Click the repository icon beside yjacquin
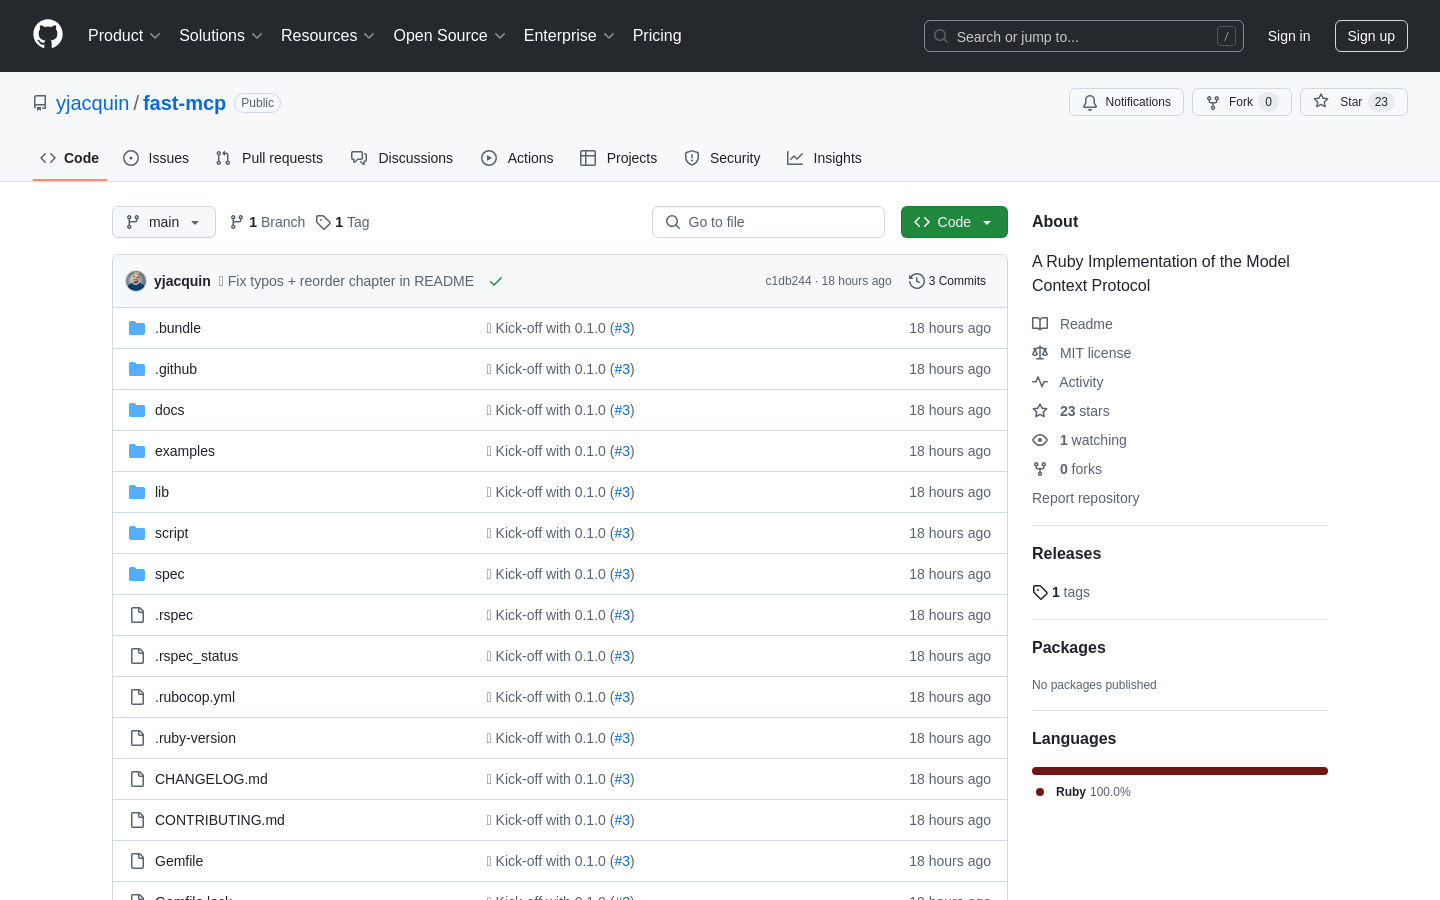The width and height of the screenshot is (1440, 900). [x=40, y=103]
